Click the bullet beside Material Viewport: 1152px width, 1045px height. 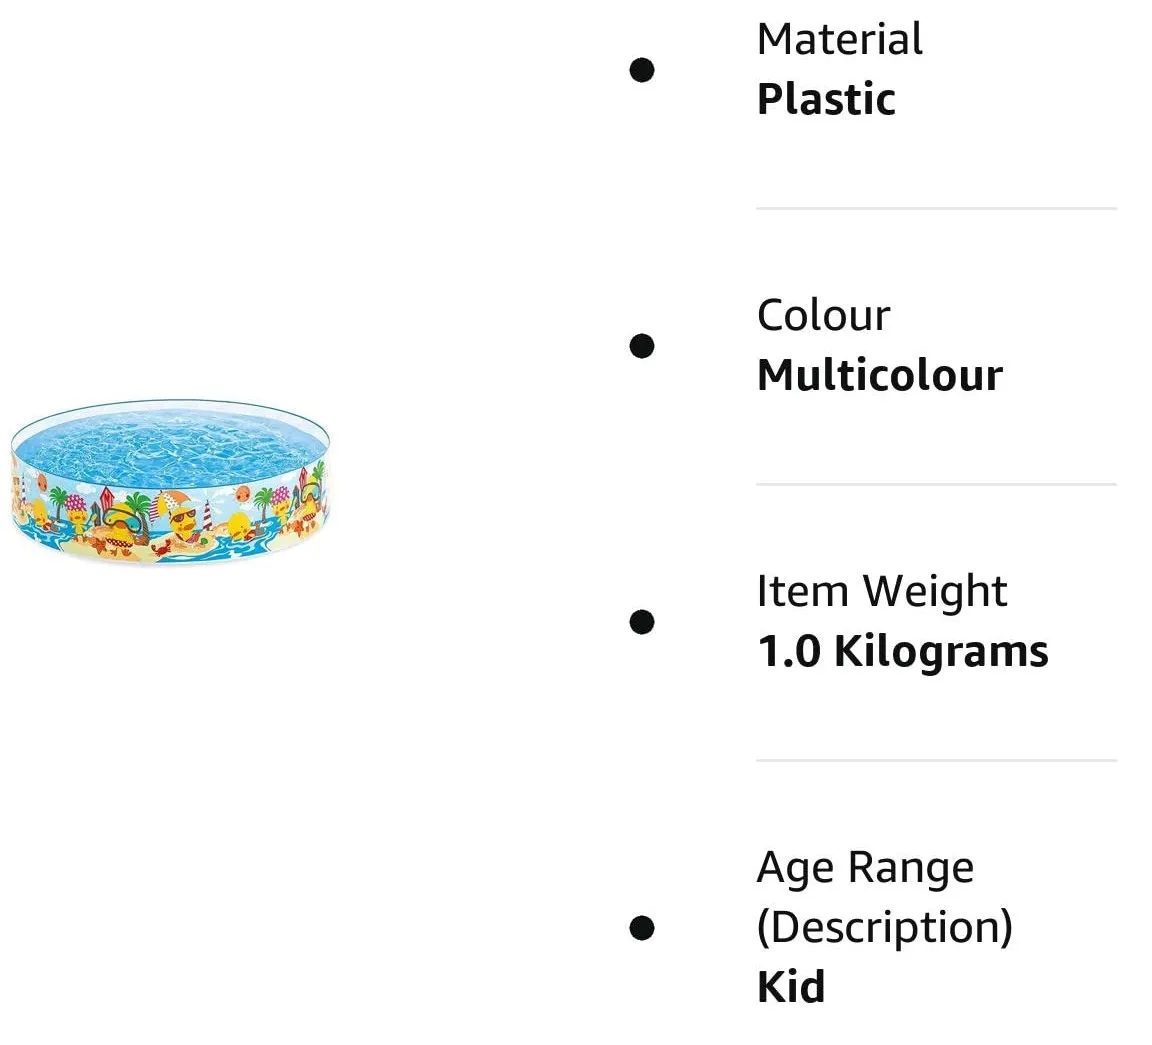[642, 70]
